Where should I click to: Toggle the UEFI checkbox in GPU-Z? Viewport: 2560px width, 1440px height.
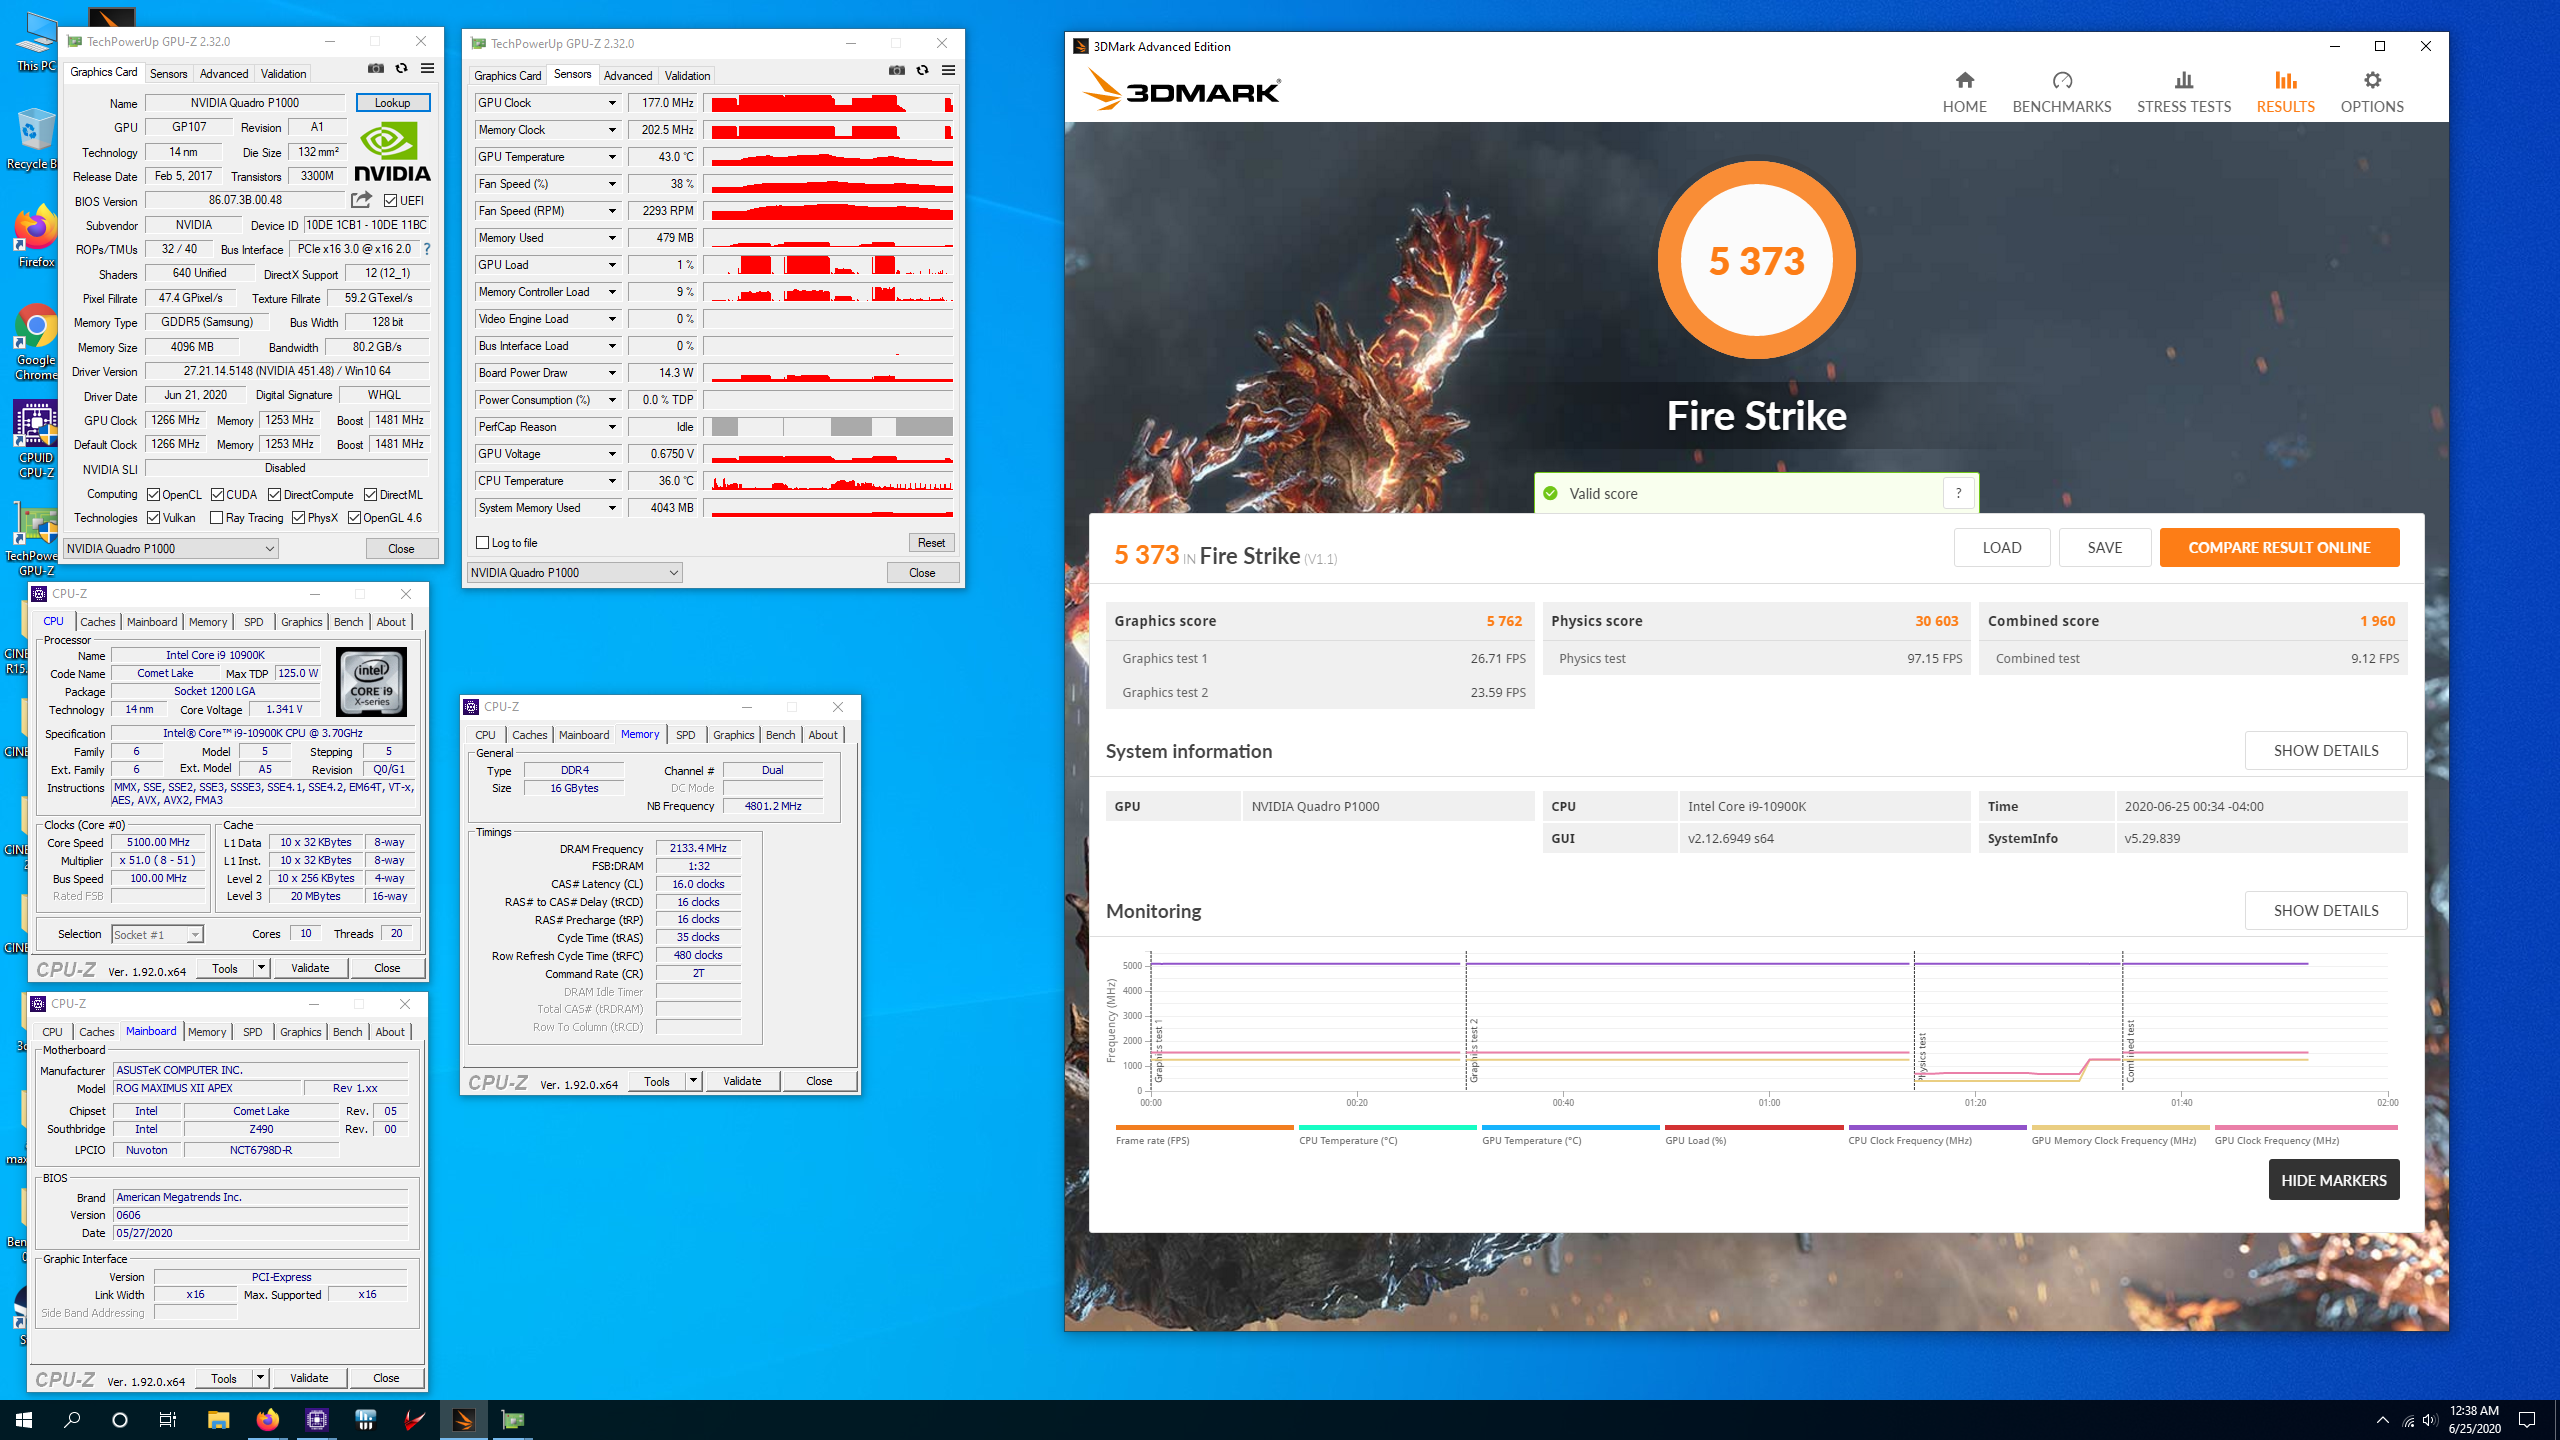[390, 201]
